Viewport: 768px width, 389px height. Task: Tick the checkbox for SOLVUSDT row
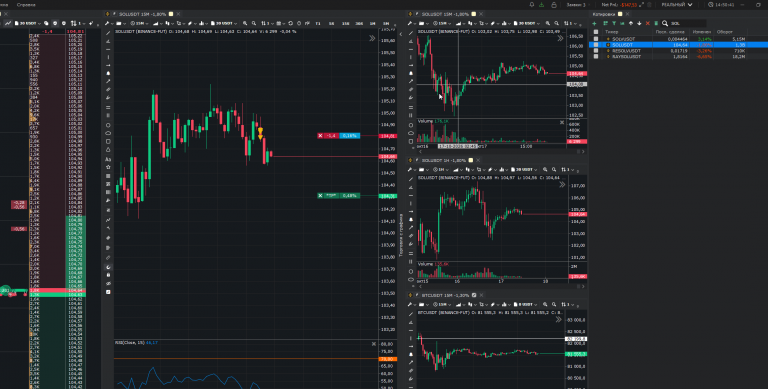point(596,39)
